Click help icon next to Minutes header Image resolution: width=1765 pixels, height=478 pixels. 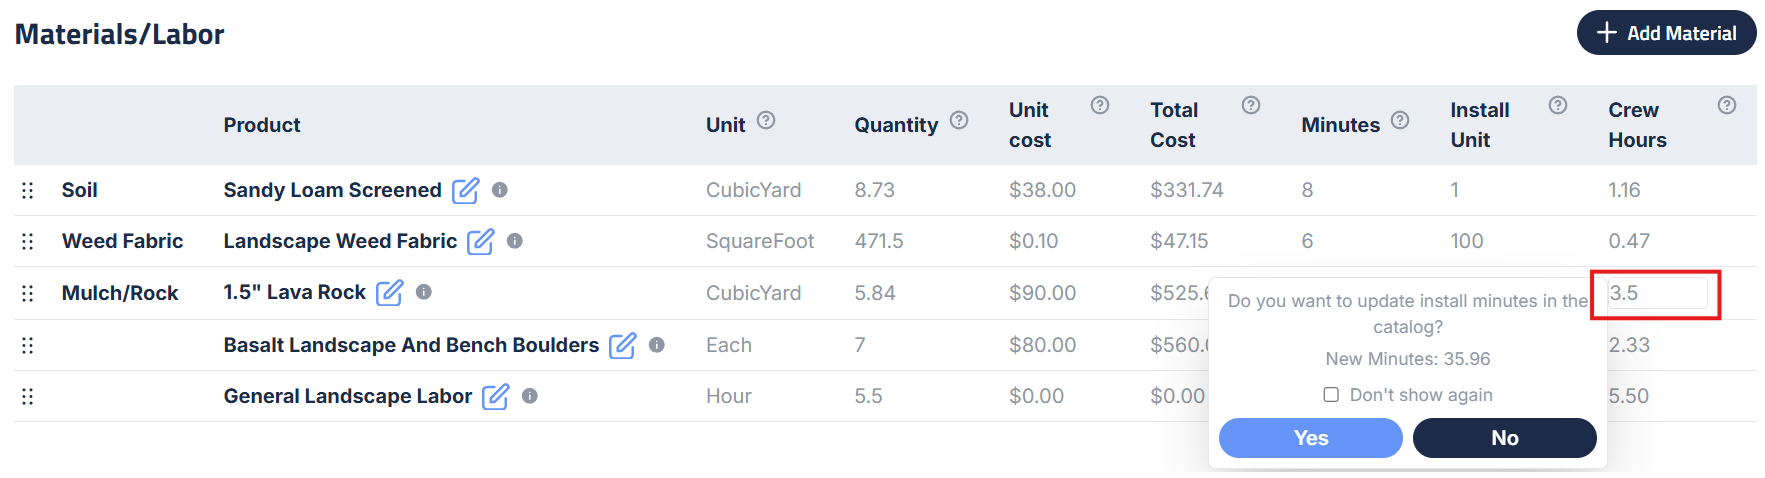[x=1400, y=121]
